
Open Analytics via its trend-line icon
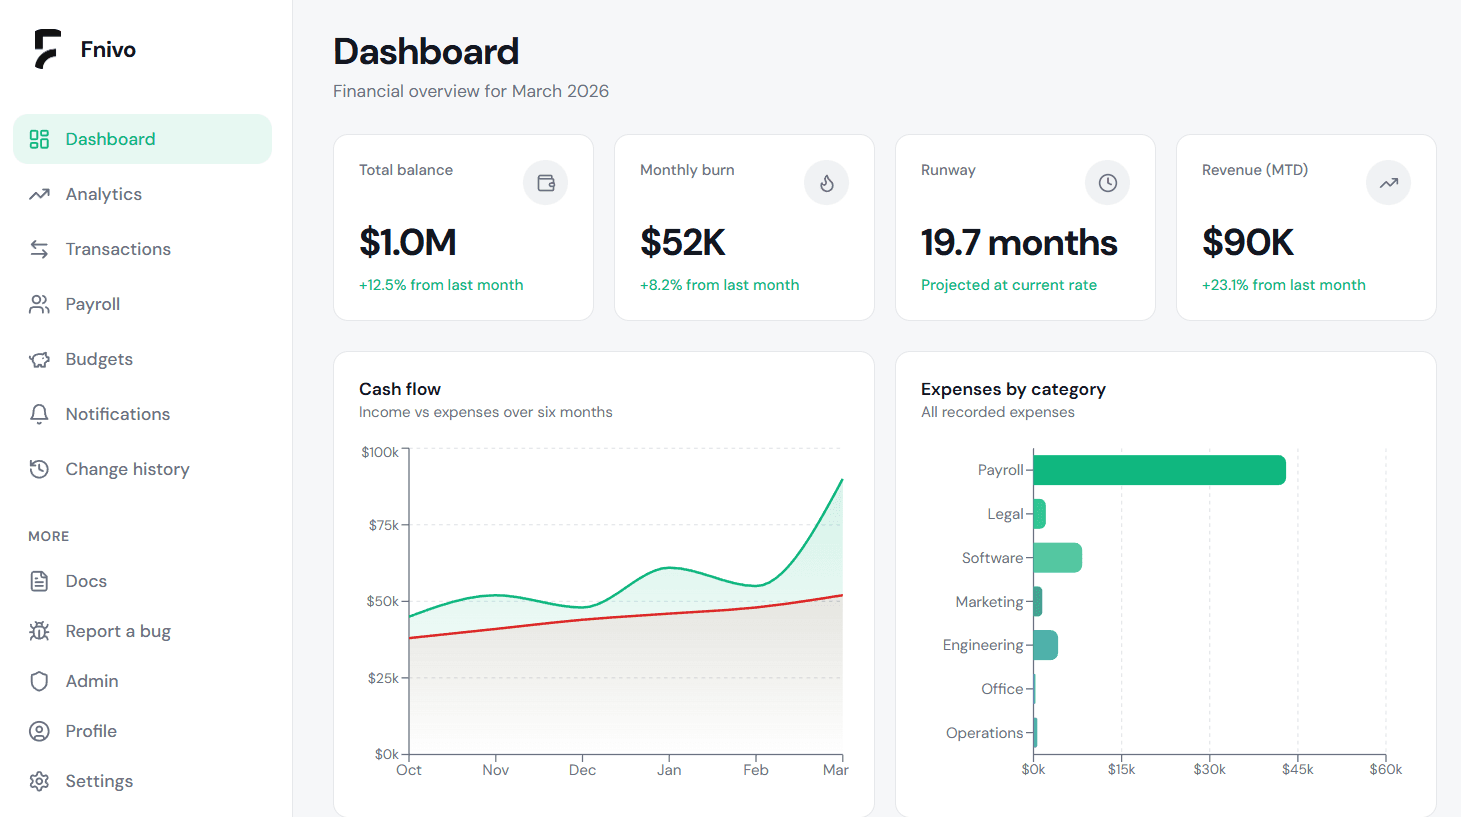click(x=39, y=194)
